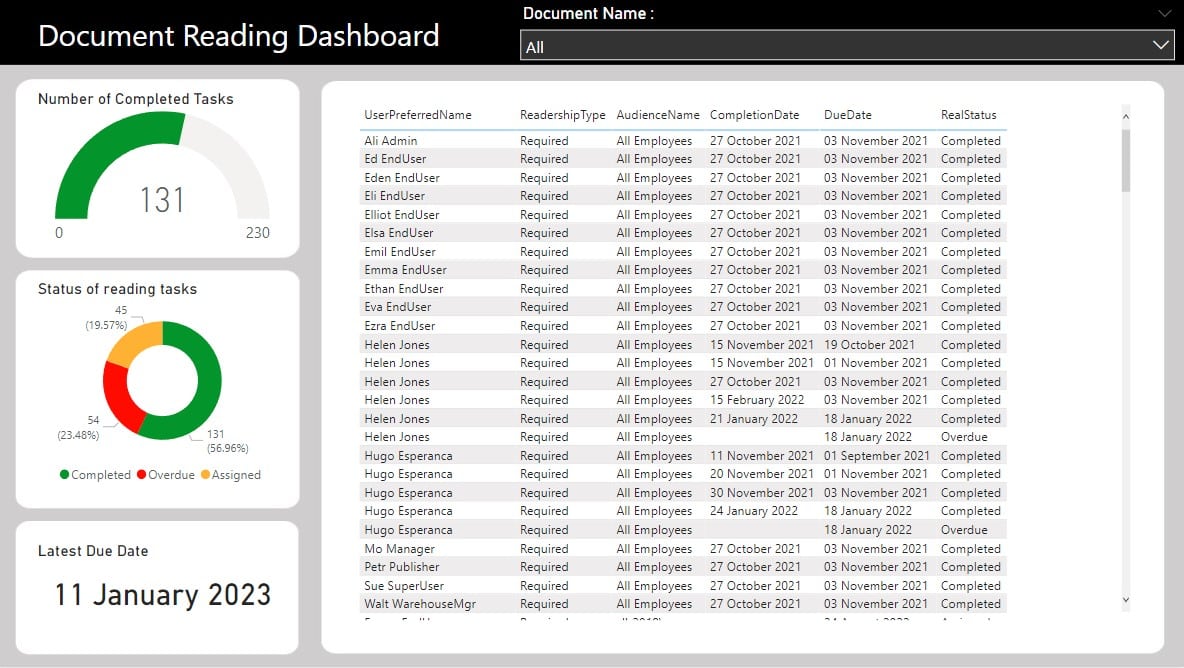Collapse the filter pane with the top-right chevron
This screenshot has height=668, width=1184.
click(1163, 13)
